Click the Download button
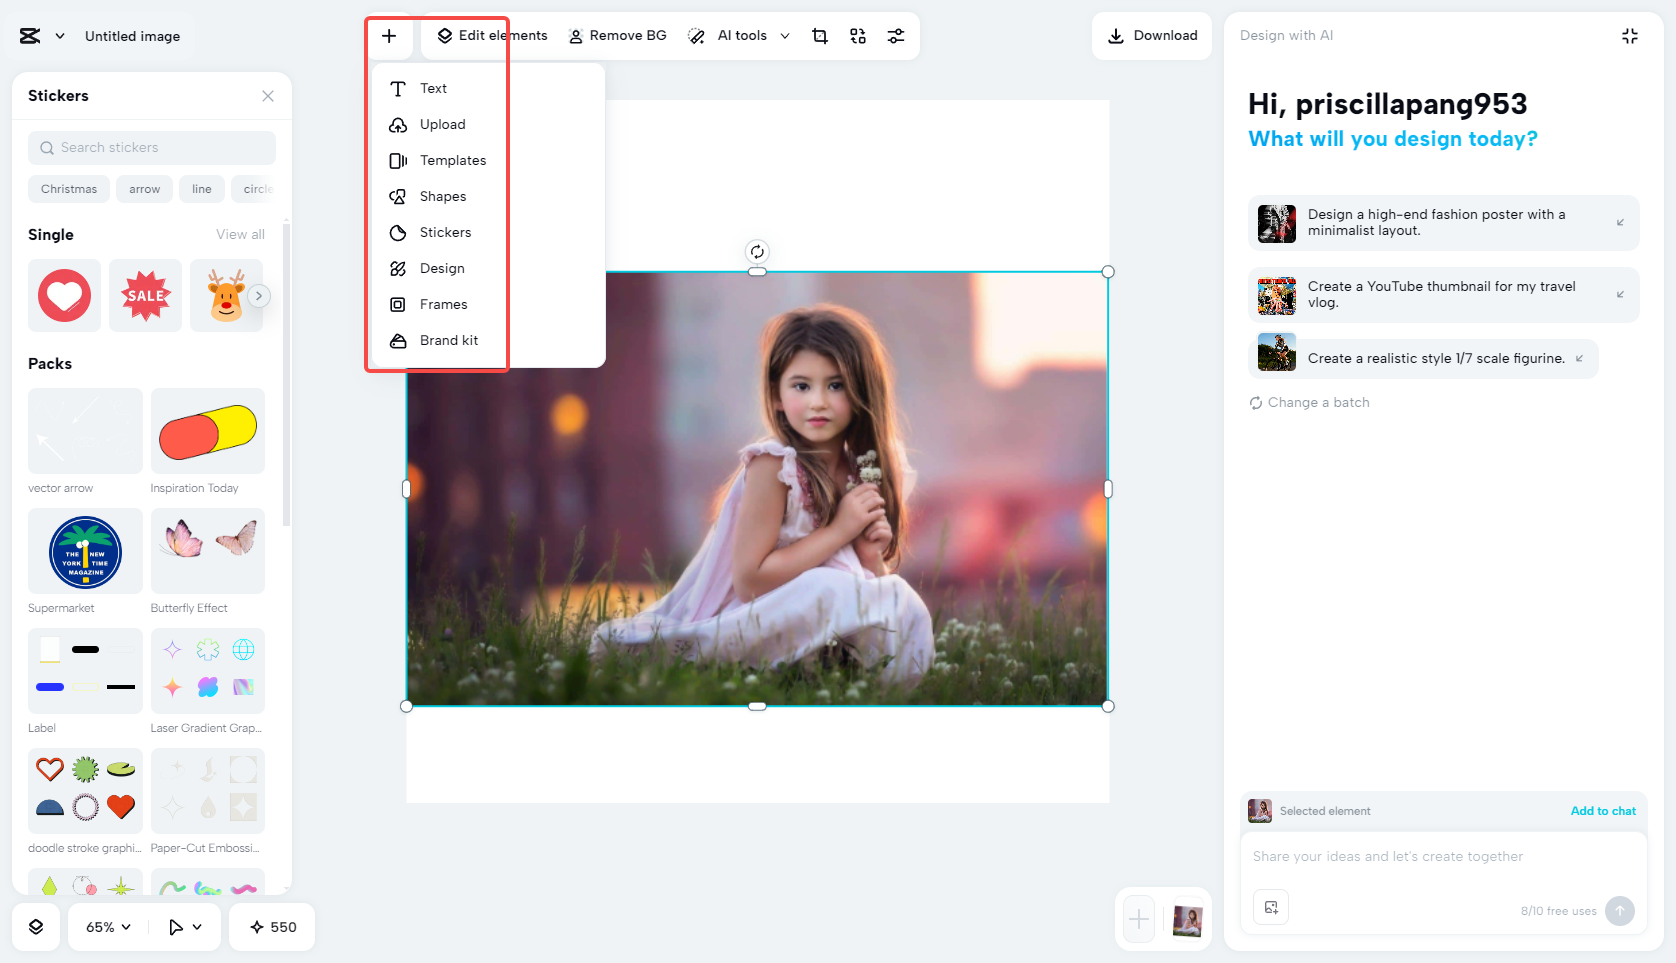1676x963 pixels. pyautogui.click(x=1152, y=35)
